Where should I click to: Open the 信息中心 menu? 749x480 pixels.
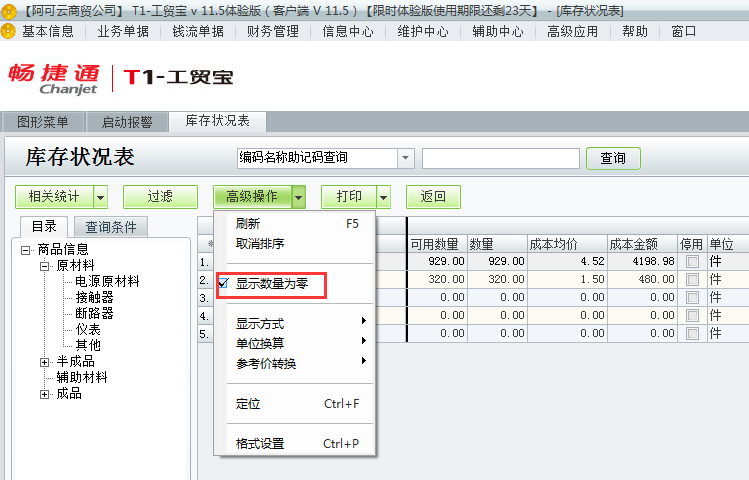tap(348, 32)
